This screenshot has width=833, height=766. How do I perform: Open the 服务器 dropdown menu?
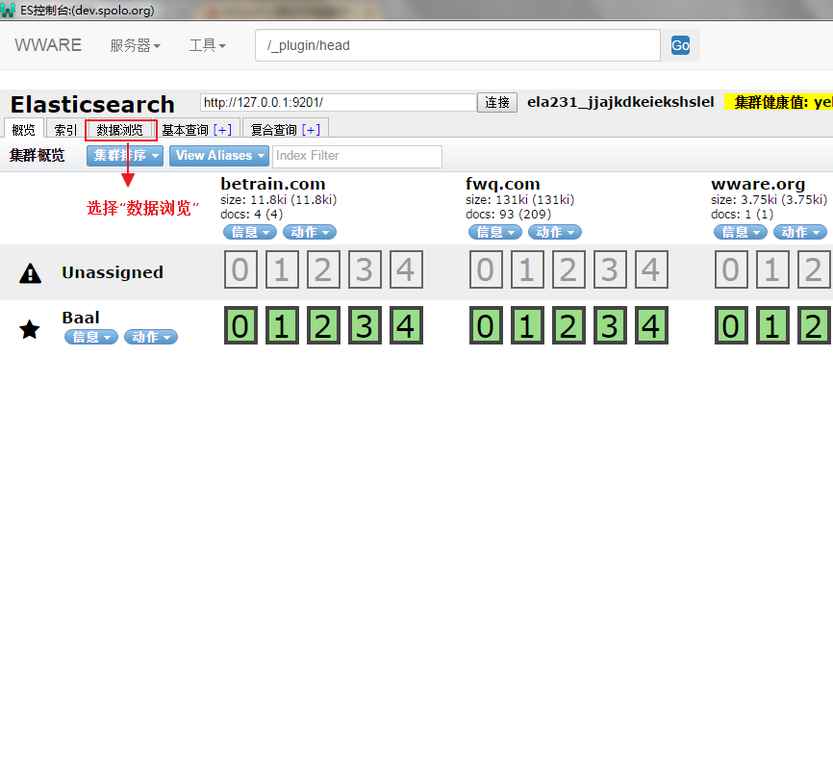pos(135,46)
